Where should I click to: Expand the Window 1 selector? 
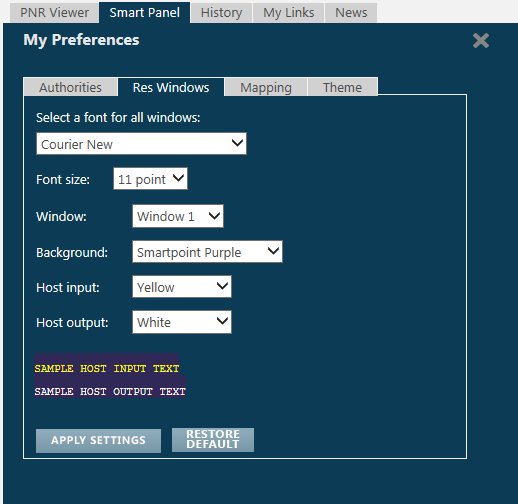pos(178,216)
